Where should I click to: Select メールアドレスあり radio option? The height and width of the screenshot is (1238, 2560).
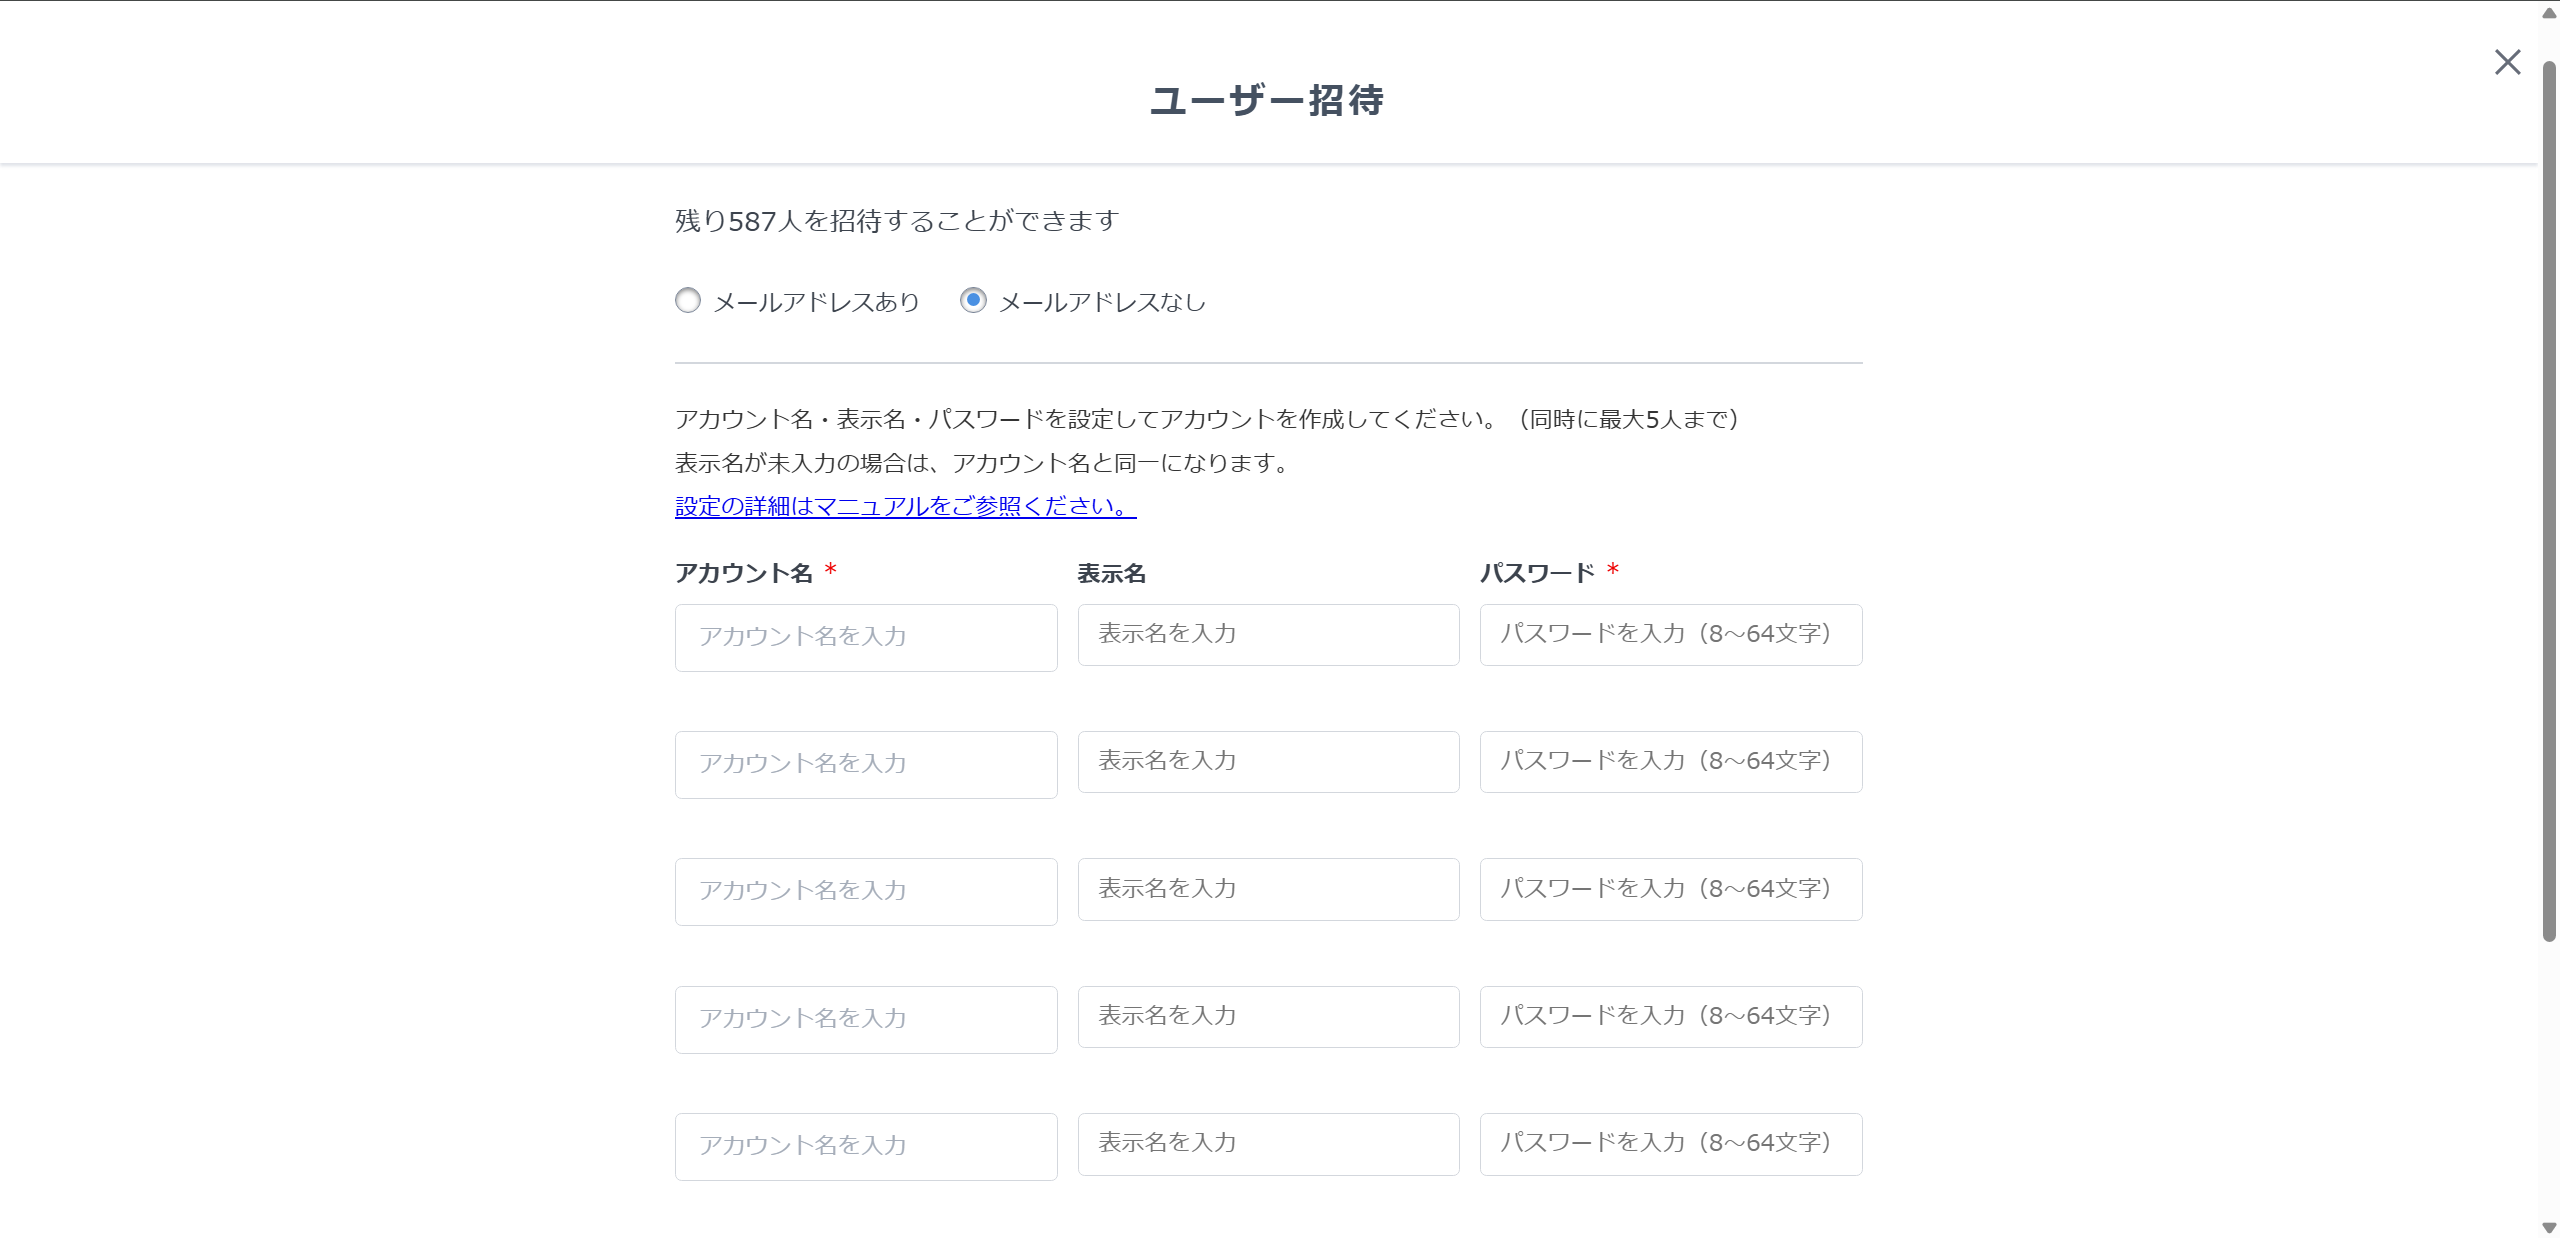pyautogui.click(x=688, y=300)
